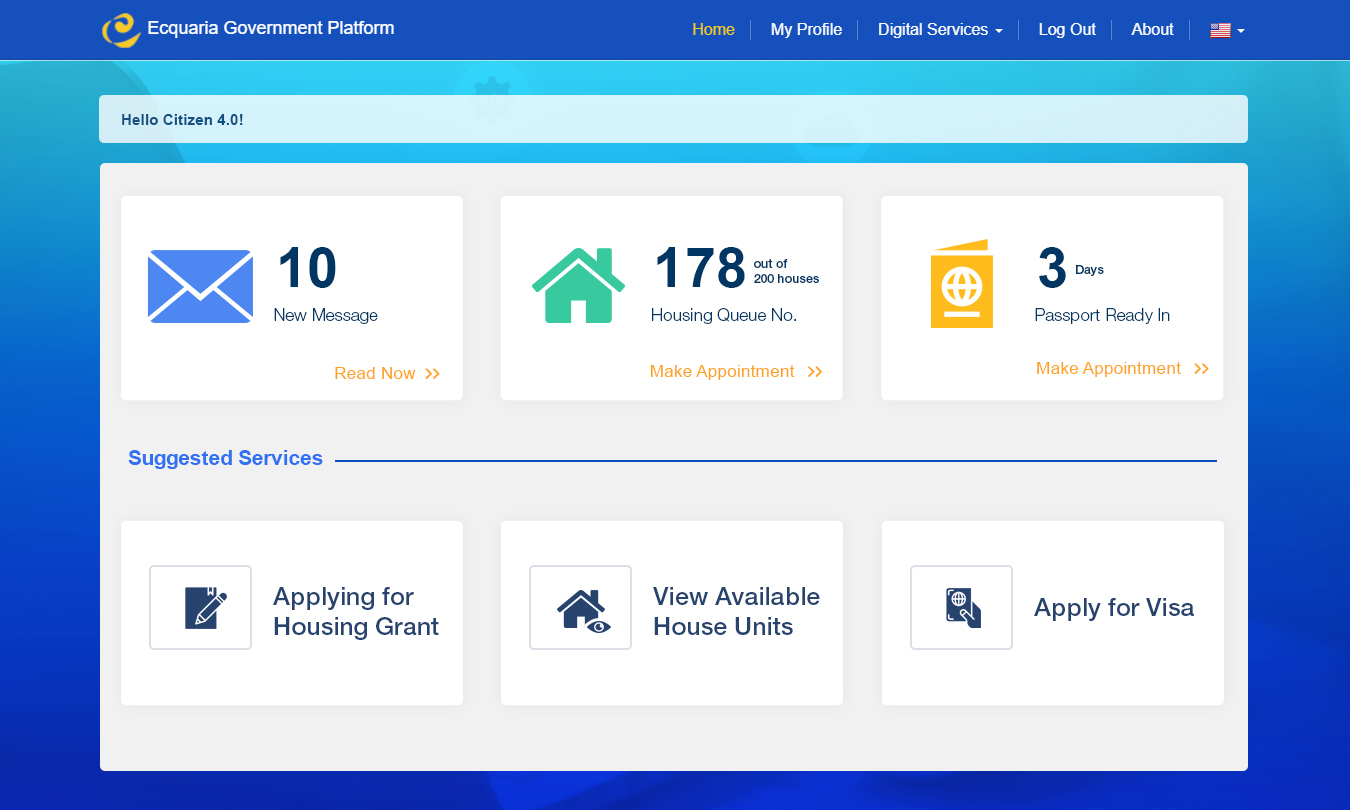Go to the Home menu item
The height and width of the screenshot is (810, 1350).
tap(713, 30)
